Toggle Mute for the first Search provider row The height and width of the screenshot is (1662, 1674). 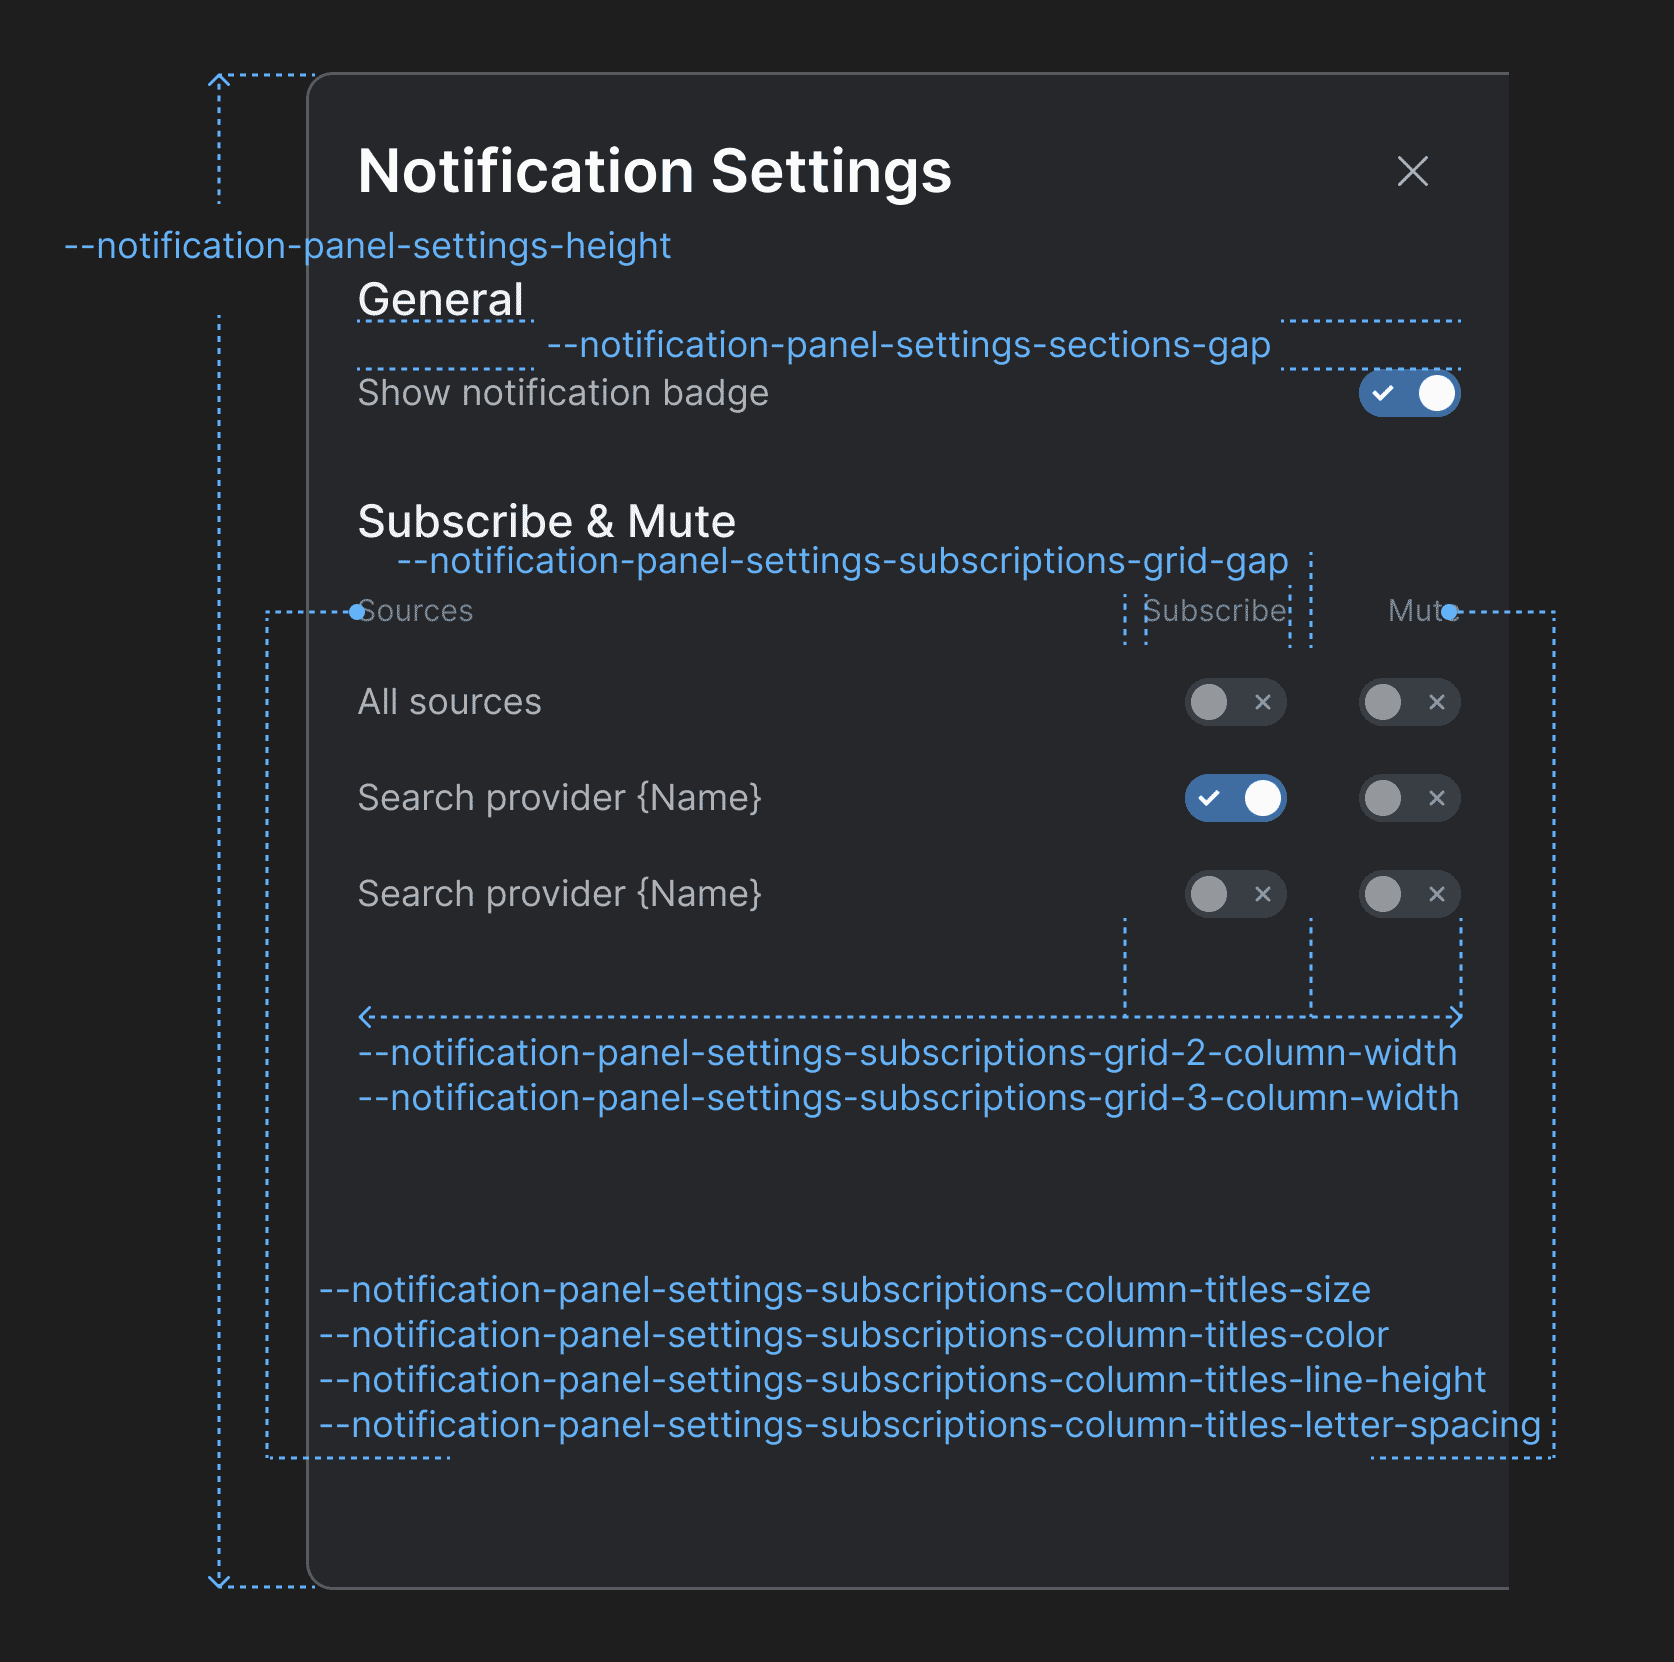(x=1409, y=798)
